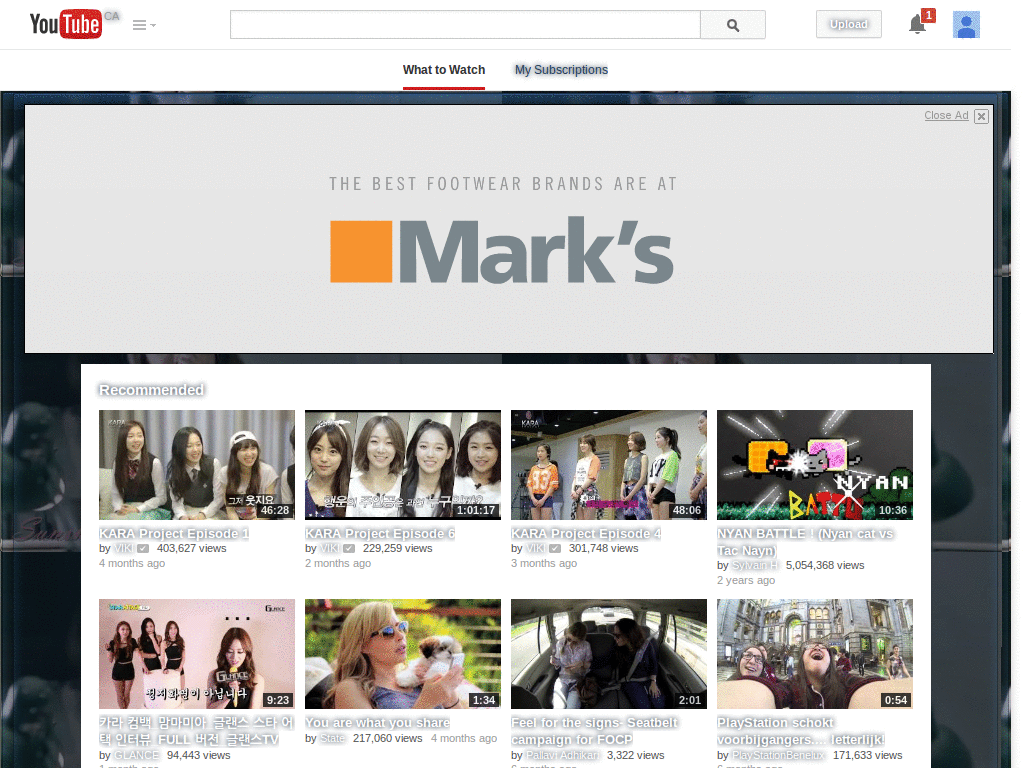Open the YouTube home logo

[x=66, y=24]
